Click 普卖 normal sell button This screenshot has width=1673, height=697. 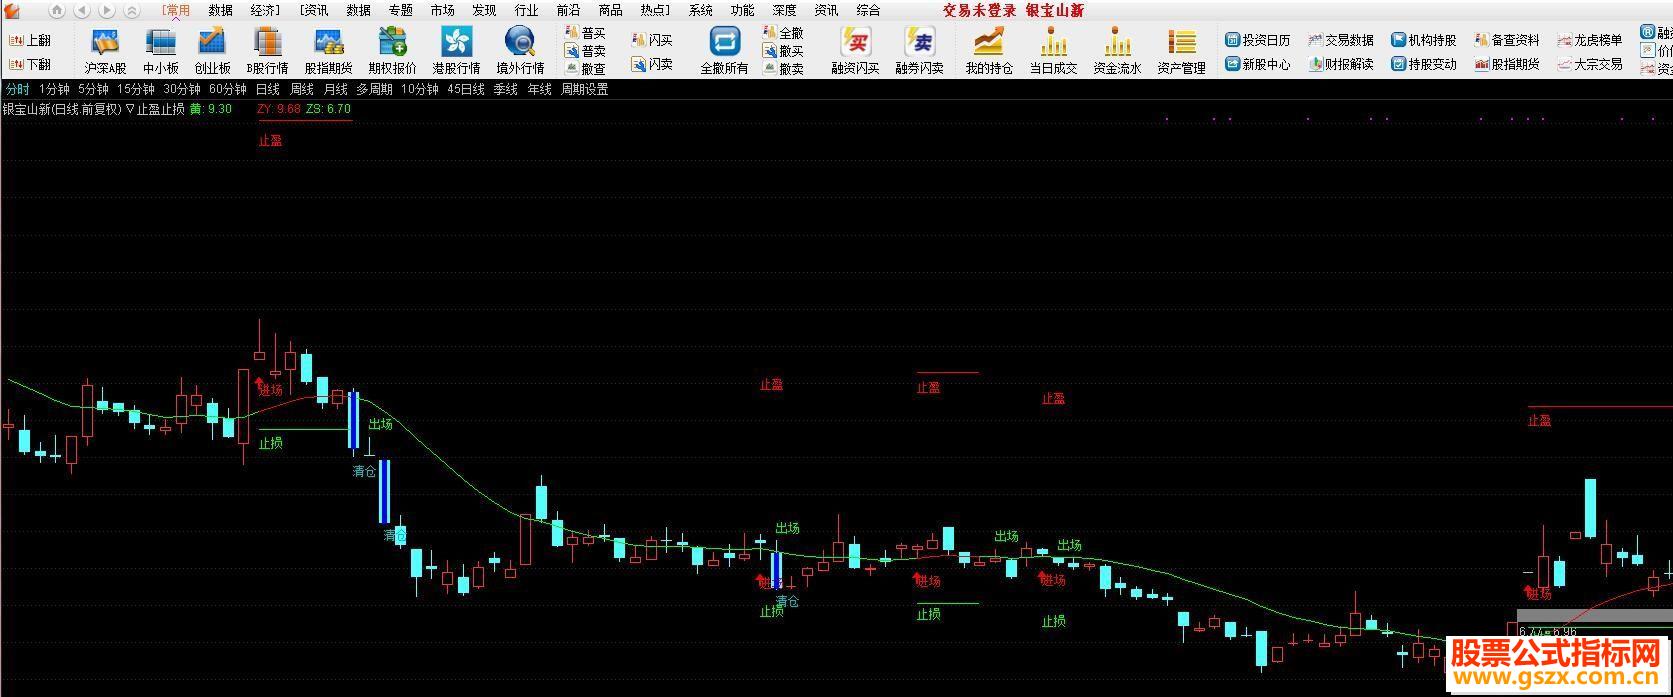[585, 51]
